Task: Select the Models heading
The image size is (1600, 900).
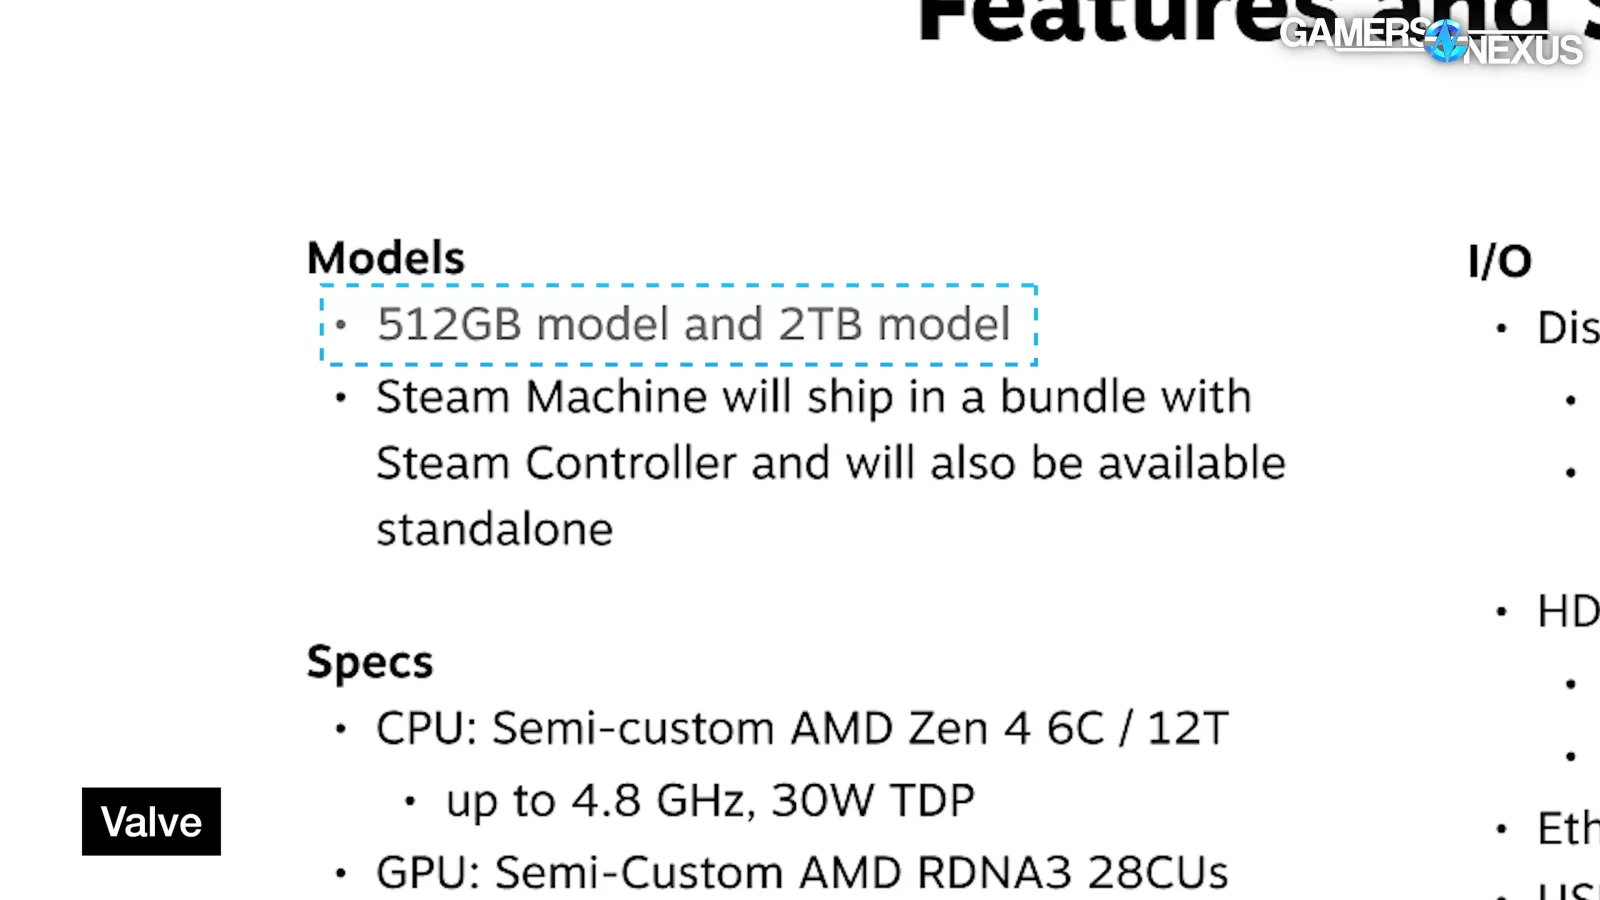Action: (386, 258)
